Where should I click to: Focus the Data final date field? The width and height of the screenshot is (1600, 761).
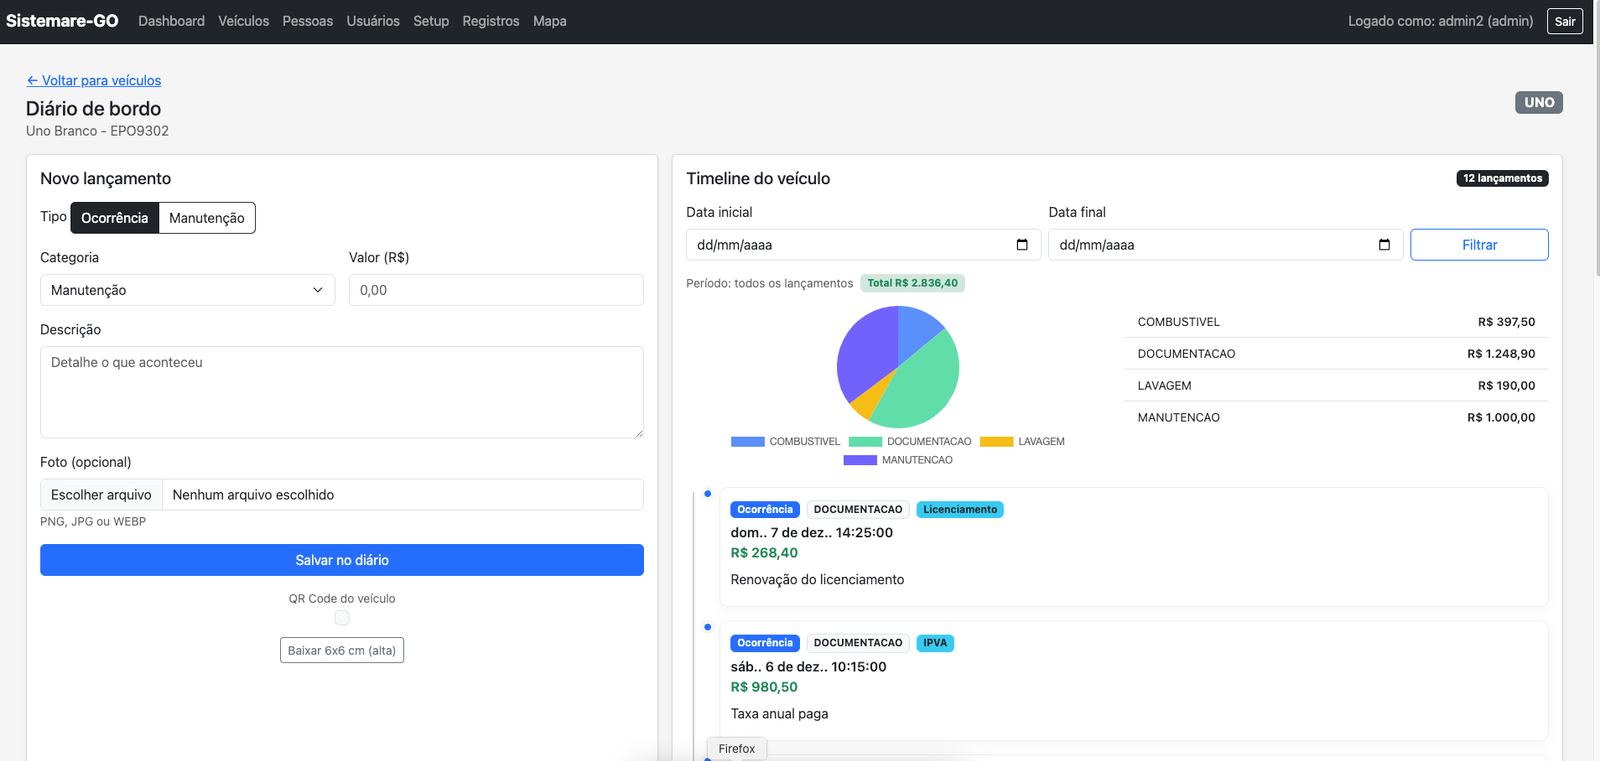tap(1226, 245)
